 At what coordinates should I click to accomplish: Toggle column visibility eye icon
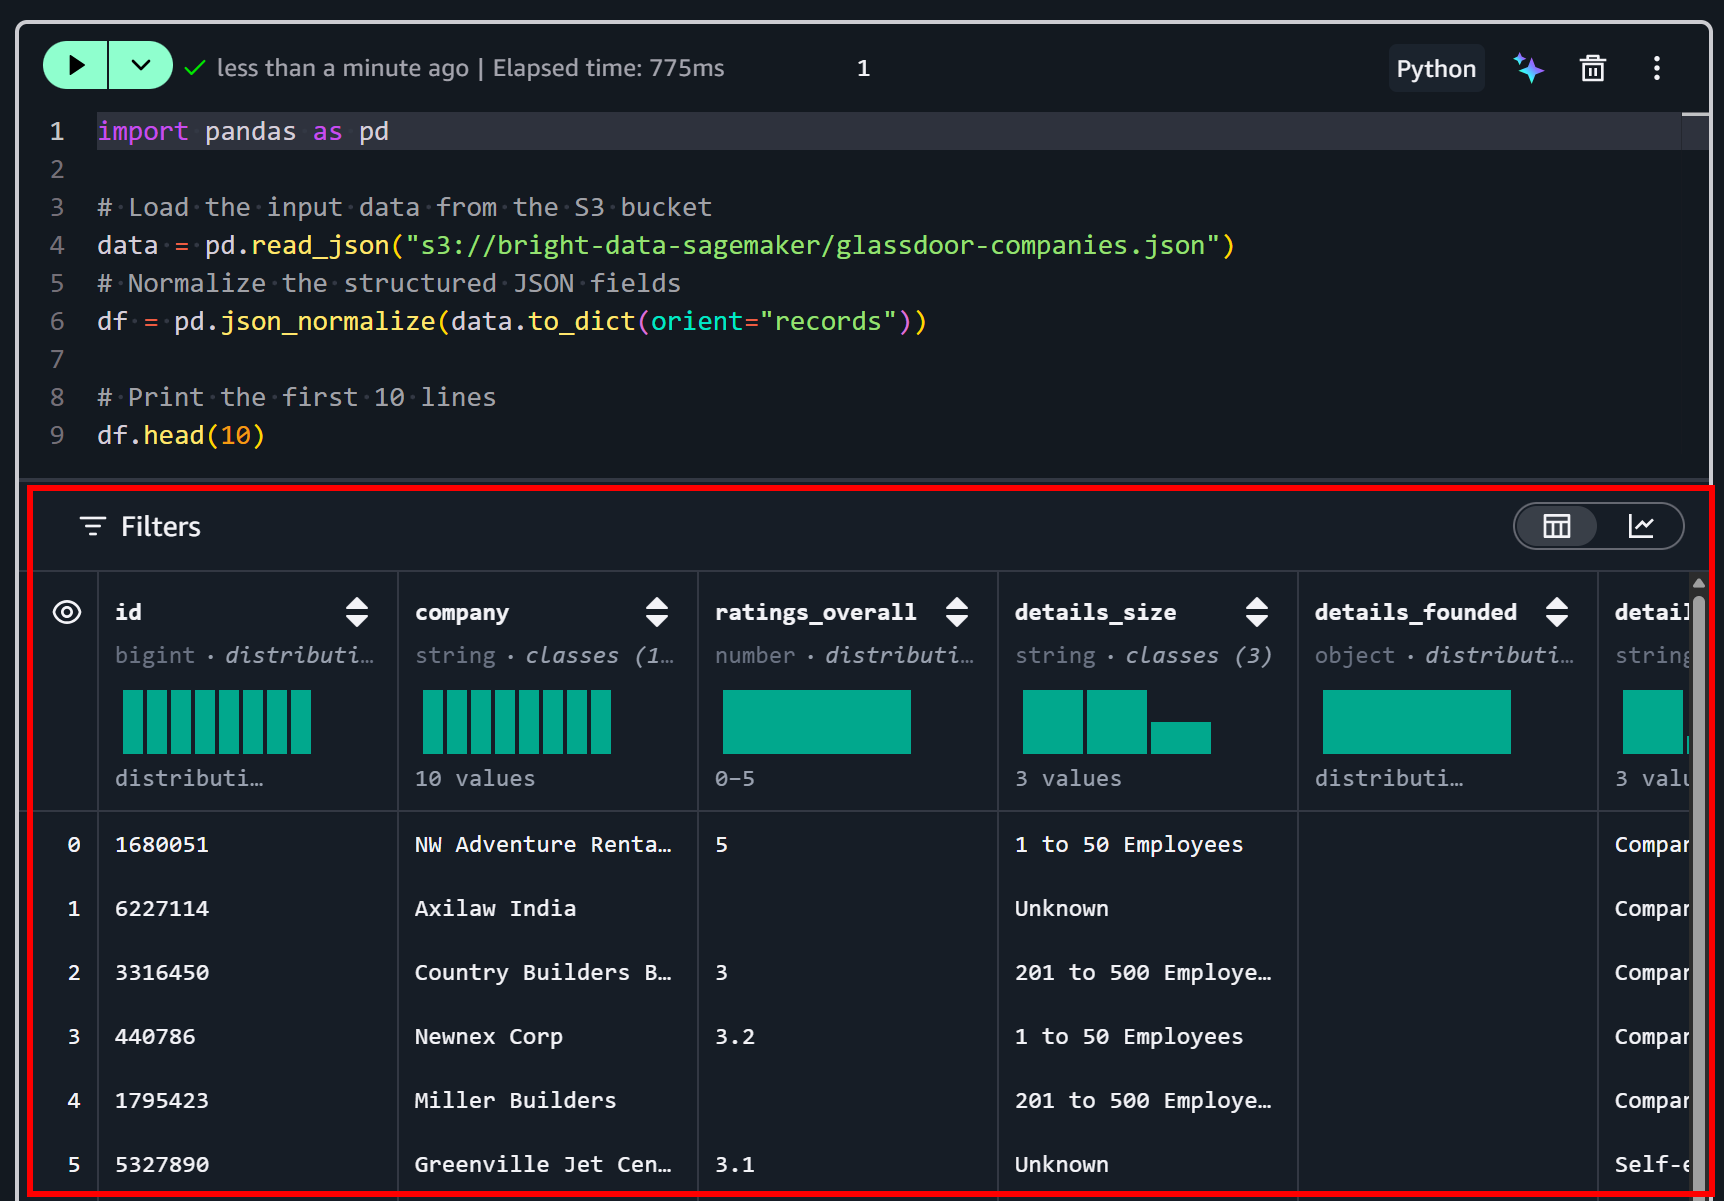(x=67, y=612)
